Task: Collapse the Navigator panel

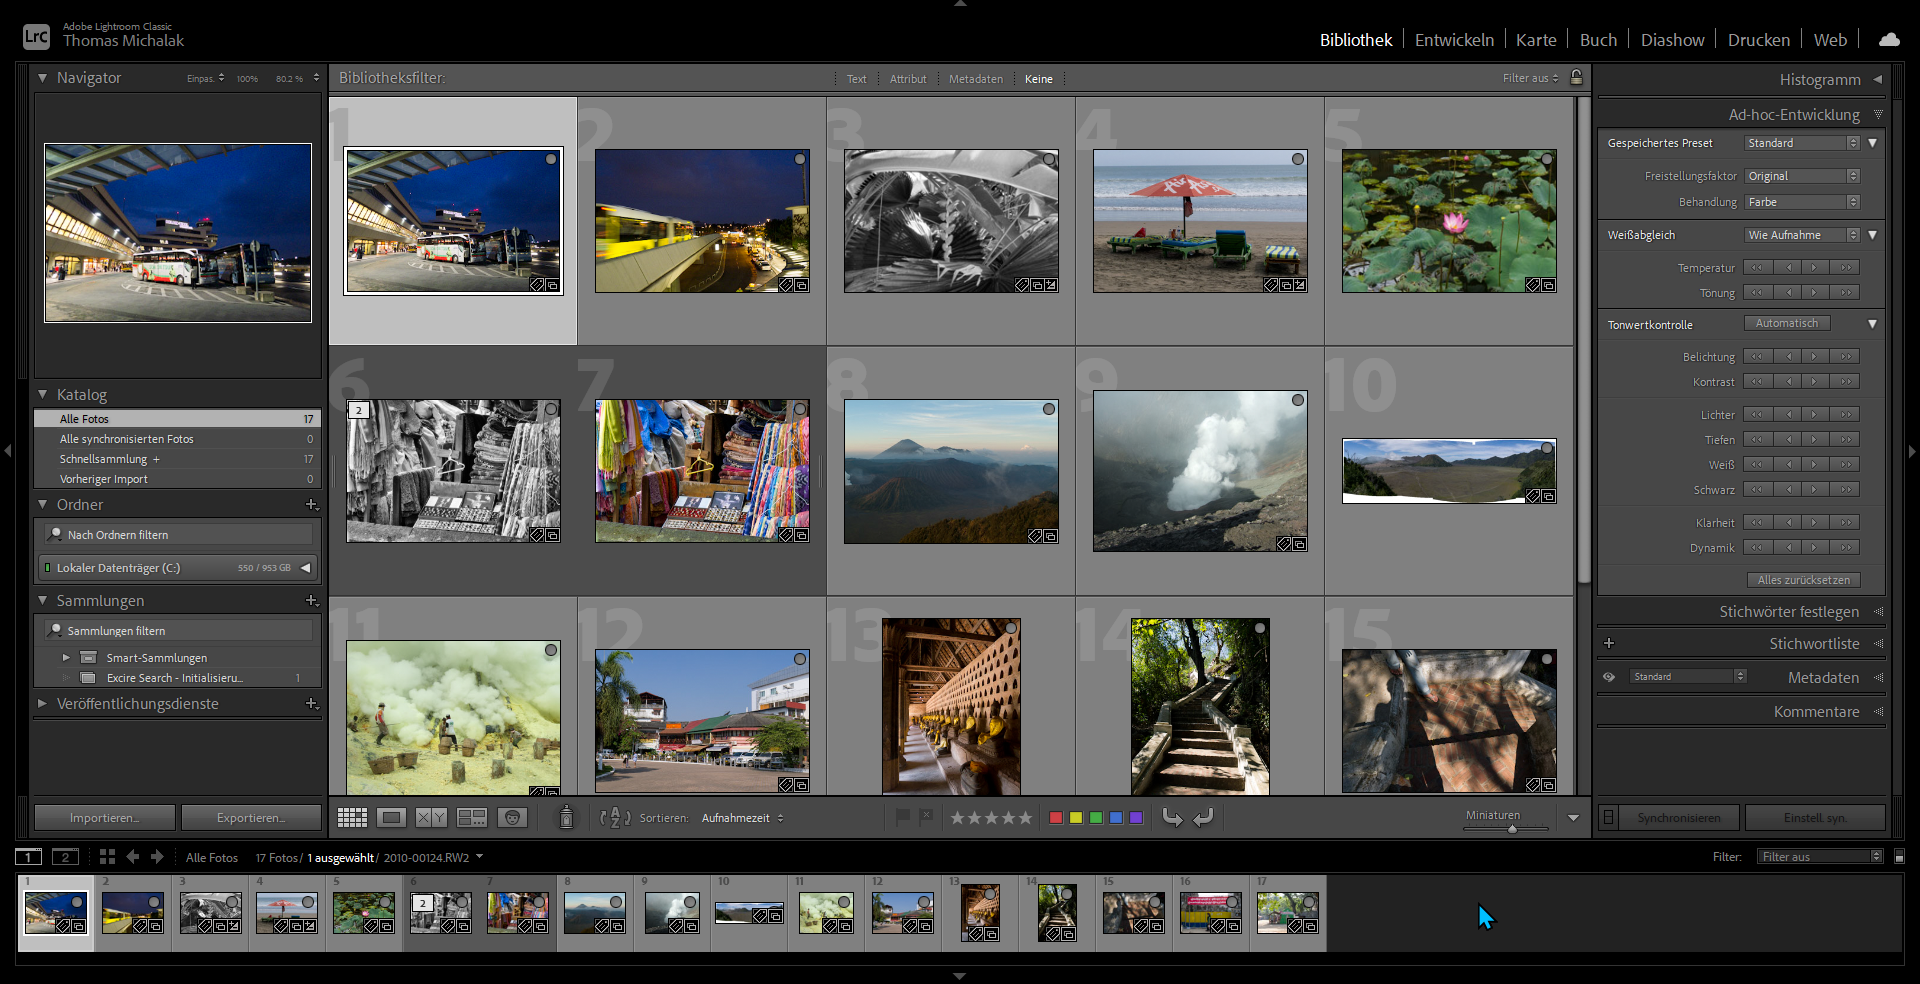Action: pyautogui.click(x=43, y=77)
